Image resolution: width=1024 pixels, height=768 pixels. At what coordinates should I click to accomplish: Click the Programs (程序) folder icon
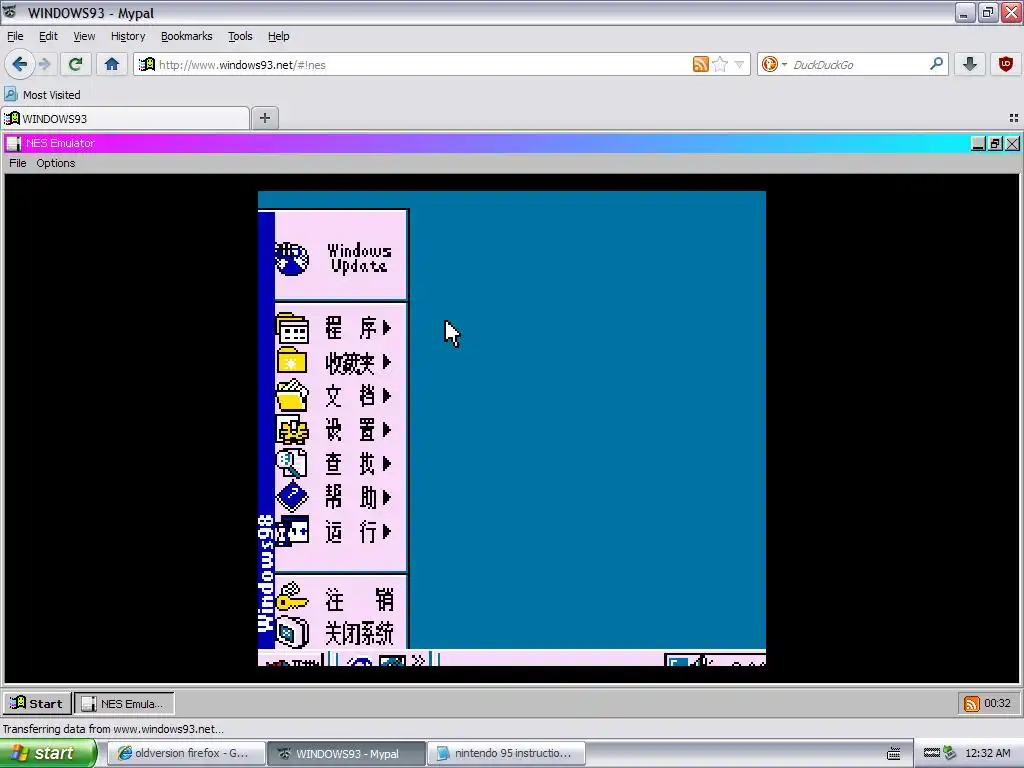tap(292, 328)
